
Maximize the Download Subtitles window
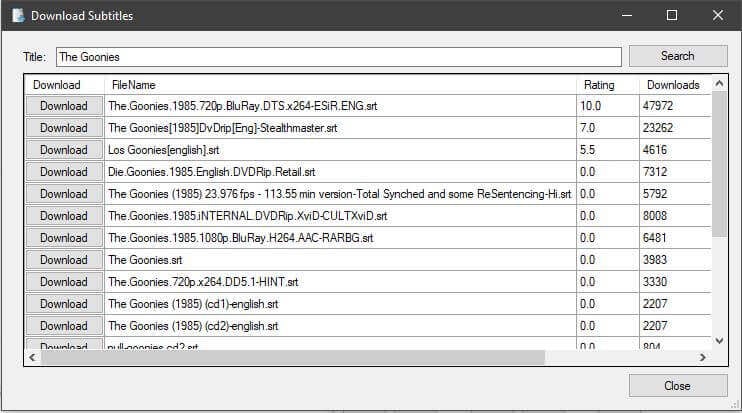click(x=671, y=15)
